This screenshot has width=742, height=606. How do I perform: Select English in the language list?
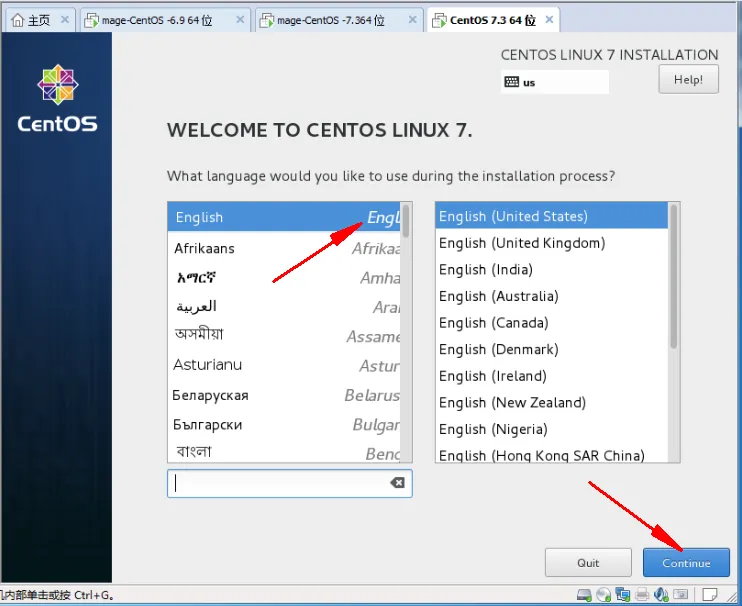284,217
